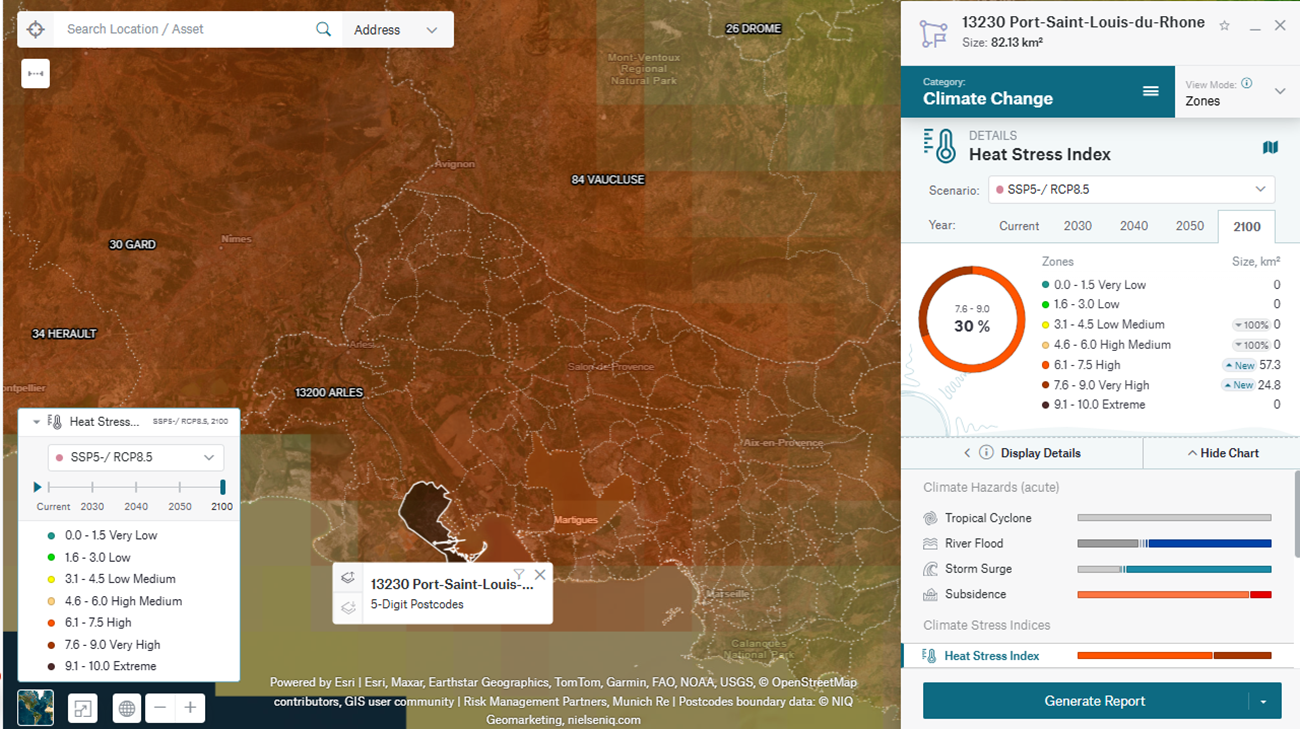Viewport: 1300px width, 730px height.
Task: Open the Subsidence hazard icon
Action: (929, 594)
